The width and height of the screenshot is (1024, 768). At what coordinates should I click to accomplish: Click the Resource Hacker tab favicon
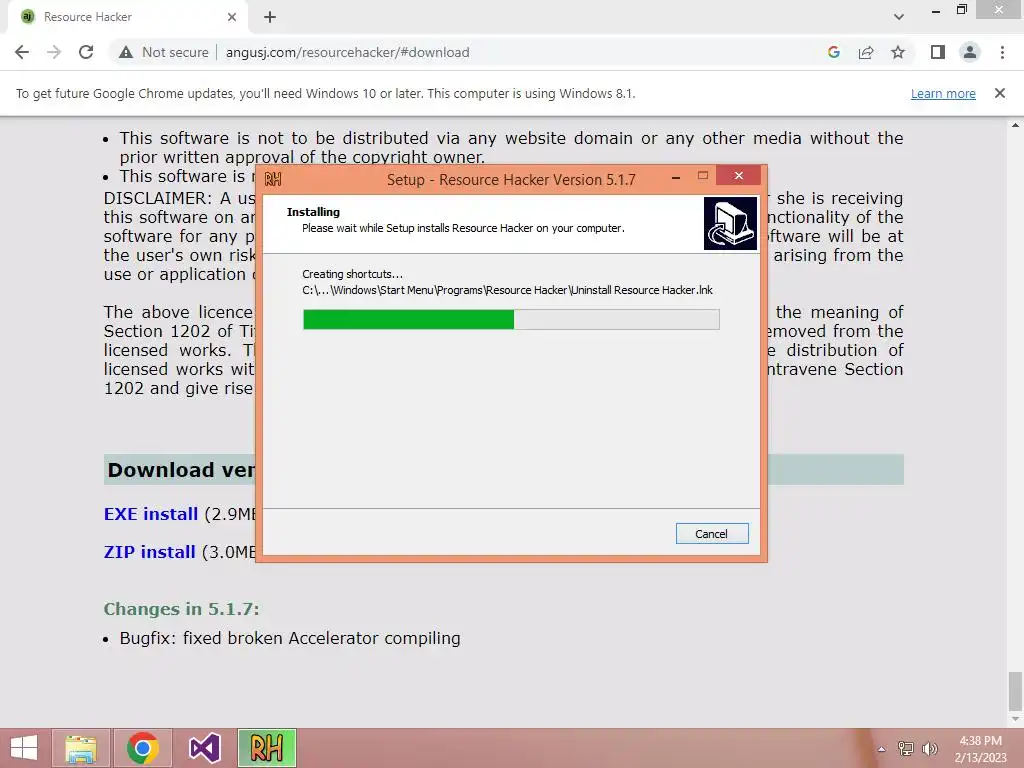(x=28, y=17)
